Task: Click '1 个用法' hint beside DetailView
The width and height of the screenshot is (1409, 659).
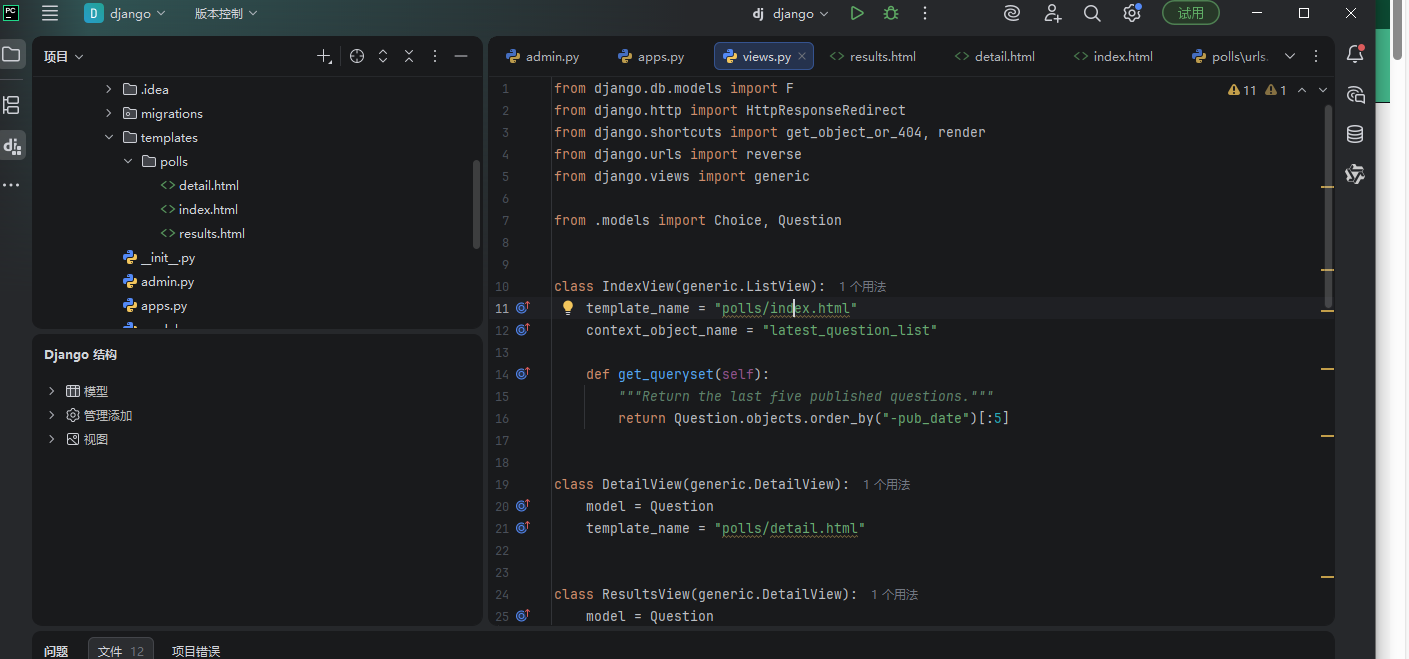Action: [x=886, y=484]
